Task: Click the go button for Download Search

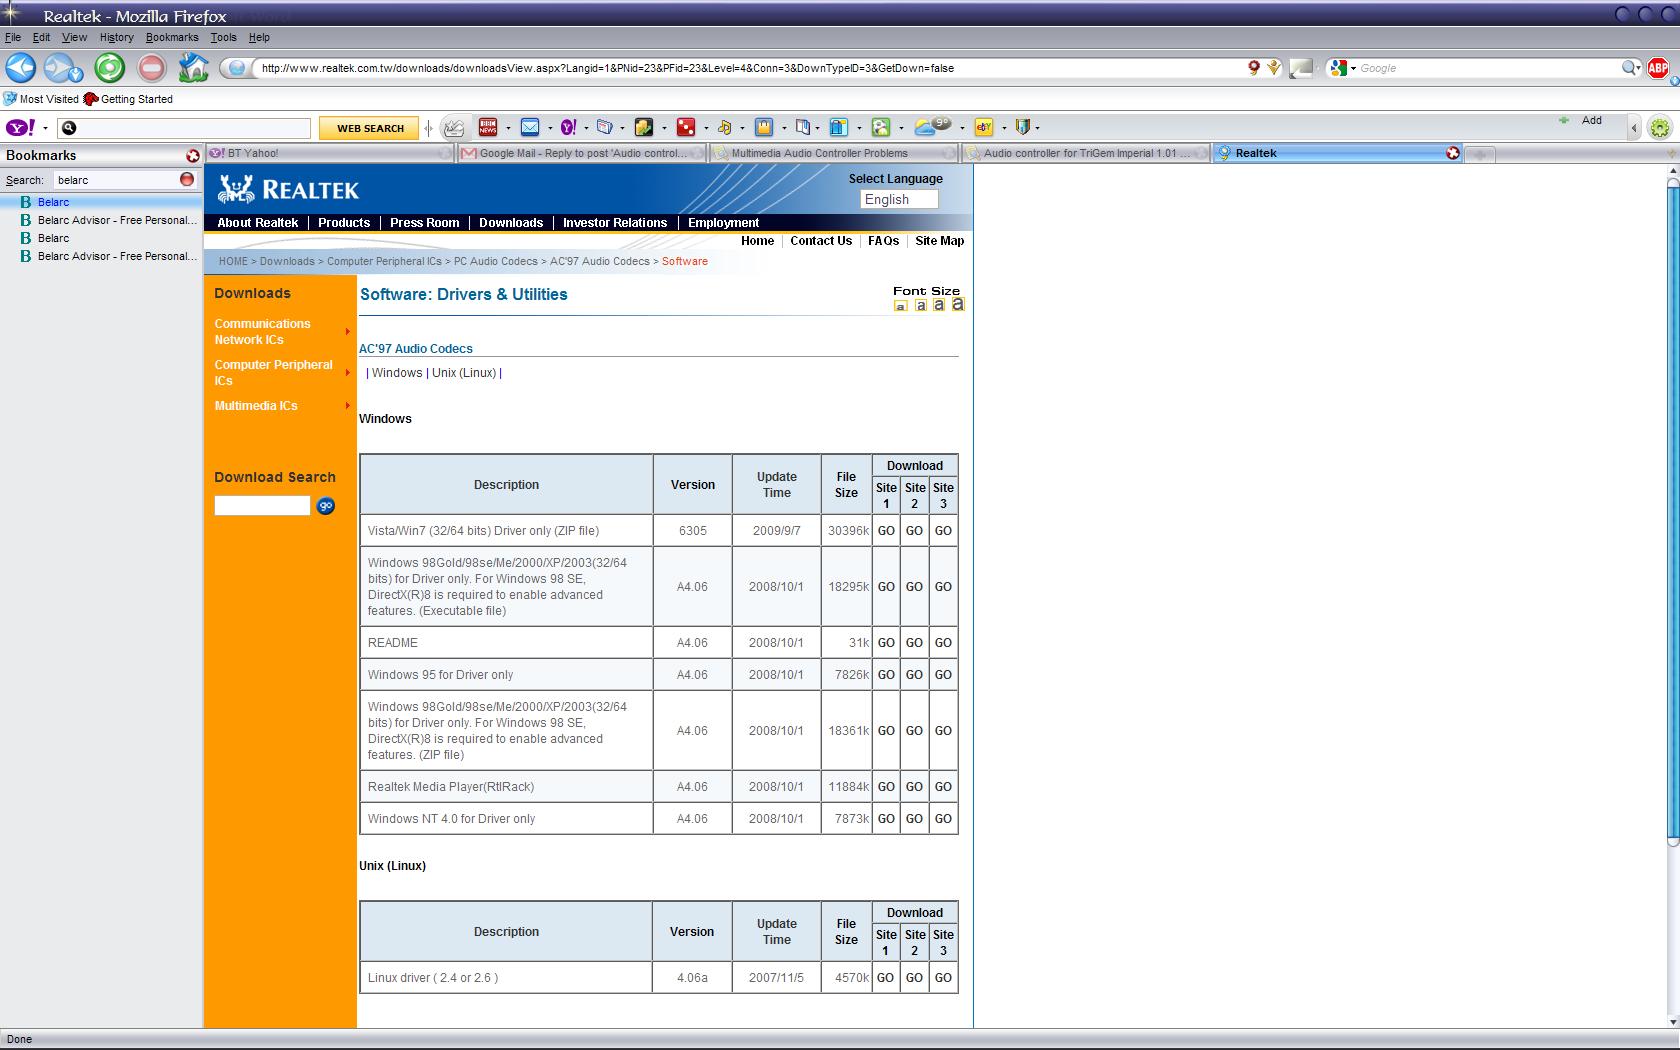Action: [x=325, y=506]
